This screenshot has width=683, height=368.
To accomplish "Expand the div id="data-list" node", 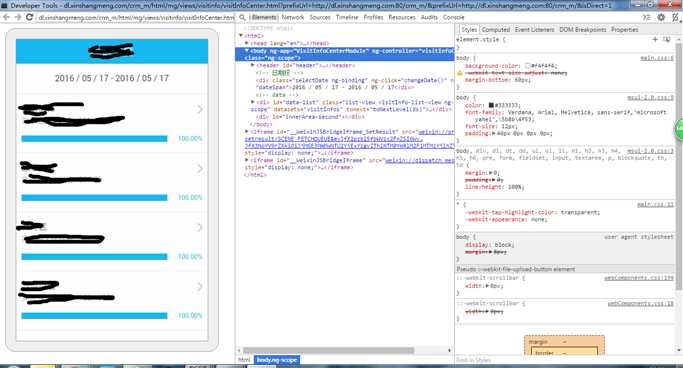I will (253, 102).
